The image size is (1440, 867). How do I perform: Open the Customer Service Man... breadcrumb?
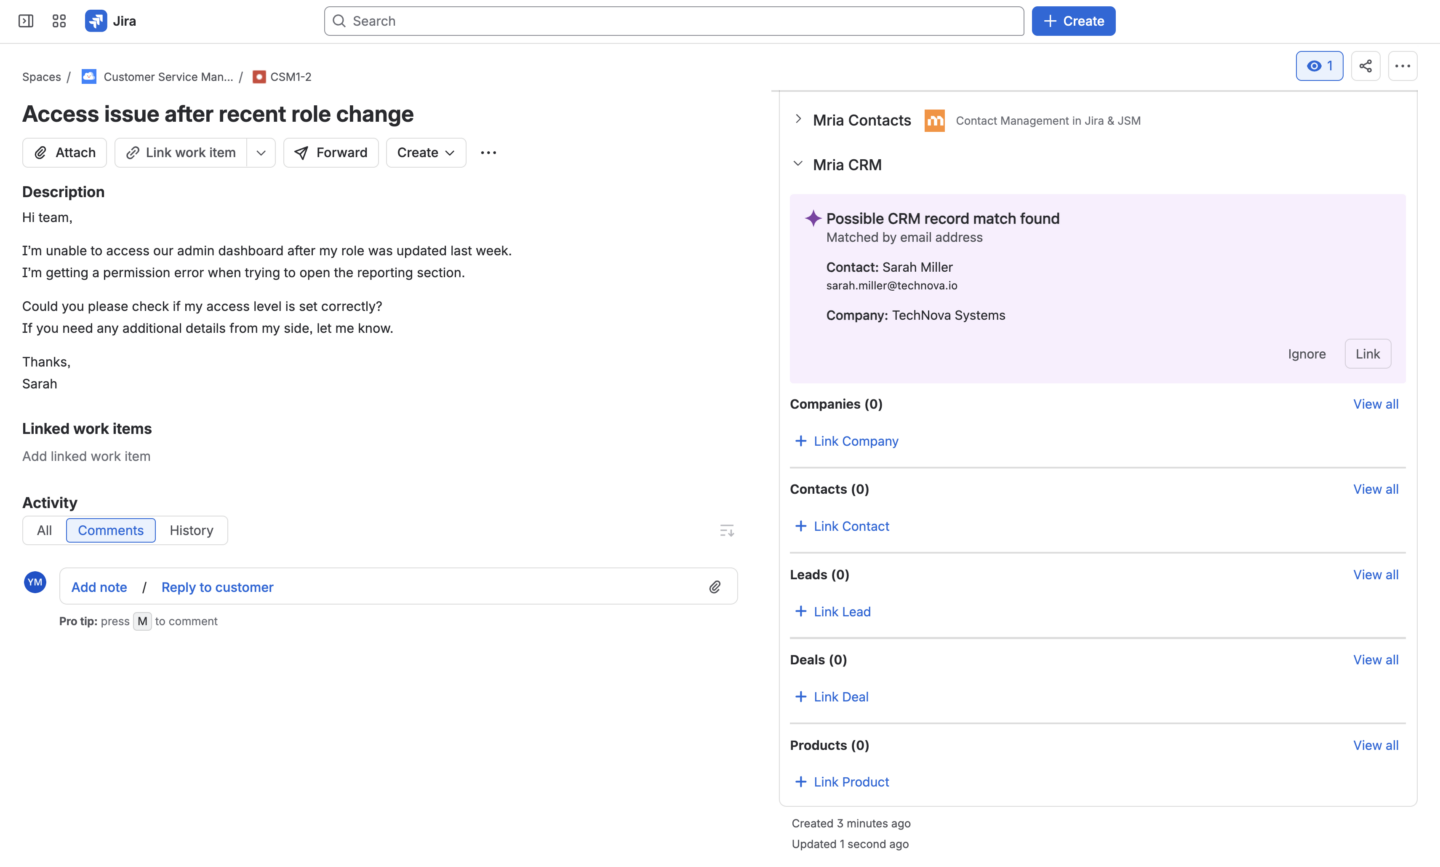click(168, 77)
